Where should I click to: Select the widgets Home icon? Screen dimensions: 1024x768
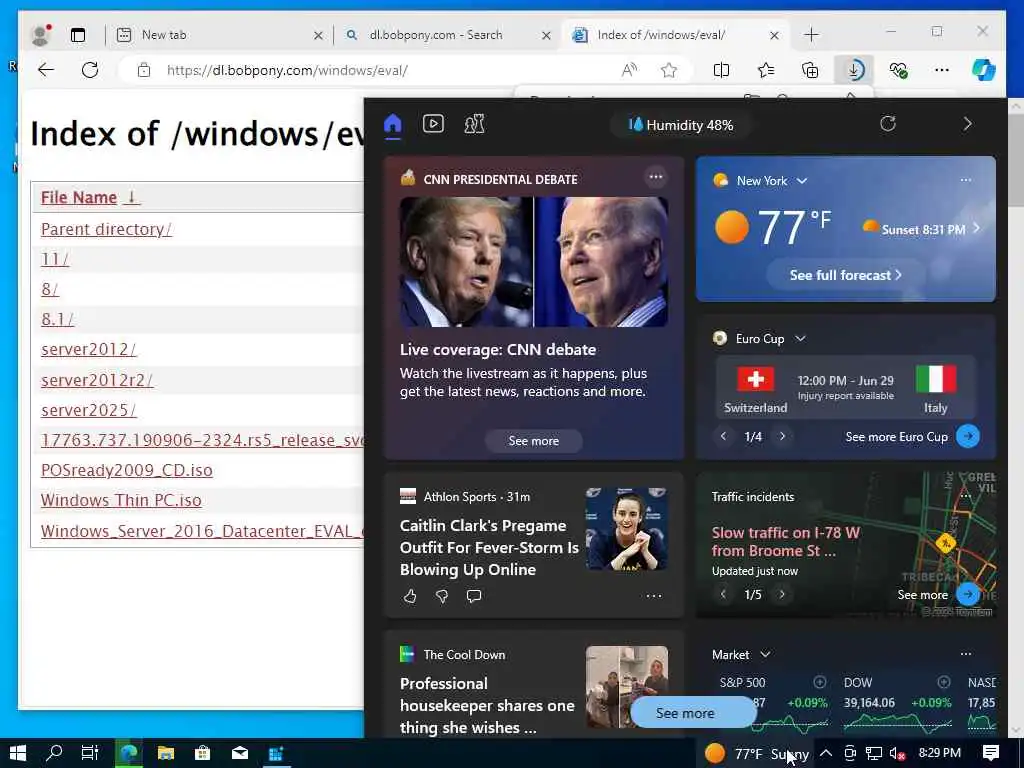[x=392, y=124]
